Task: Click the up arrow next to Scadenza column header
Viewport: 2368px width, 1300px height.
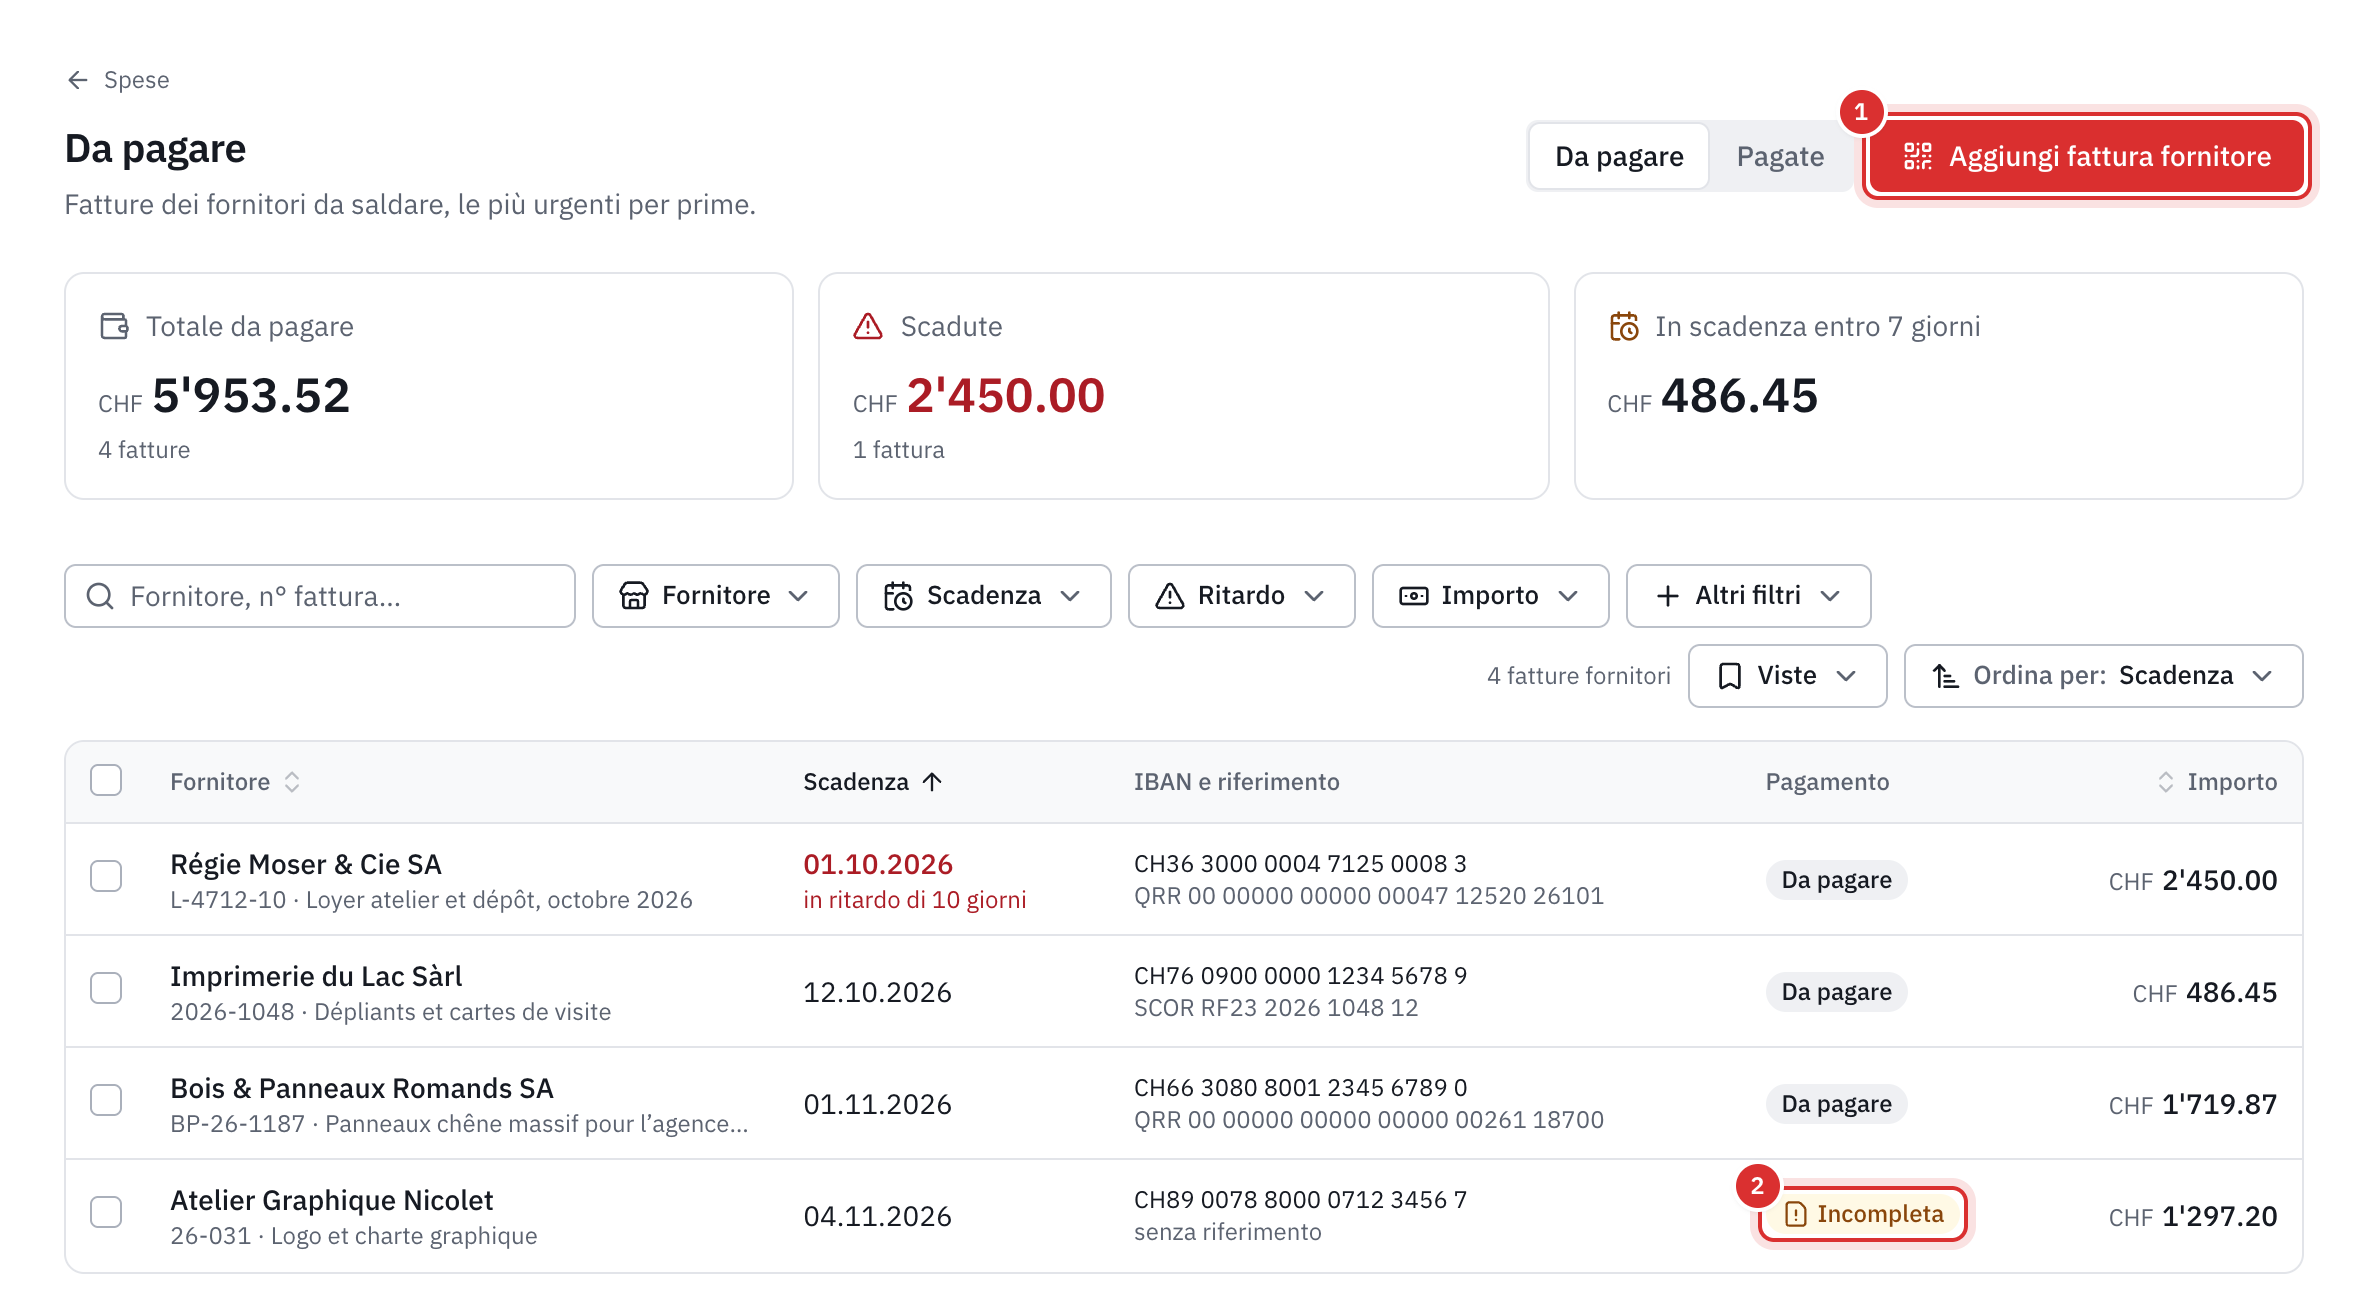Action: tap(932, 782)
